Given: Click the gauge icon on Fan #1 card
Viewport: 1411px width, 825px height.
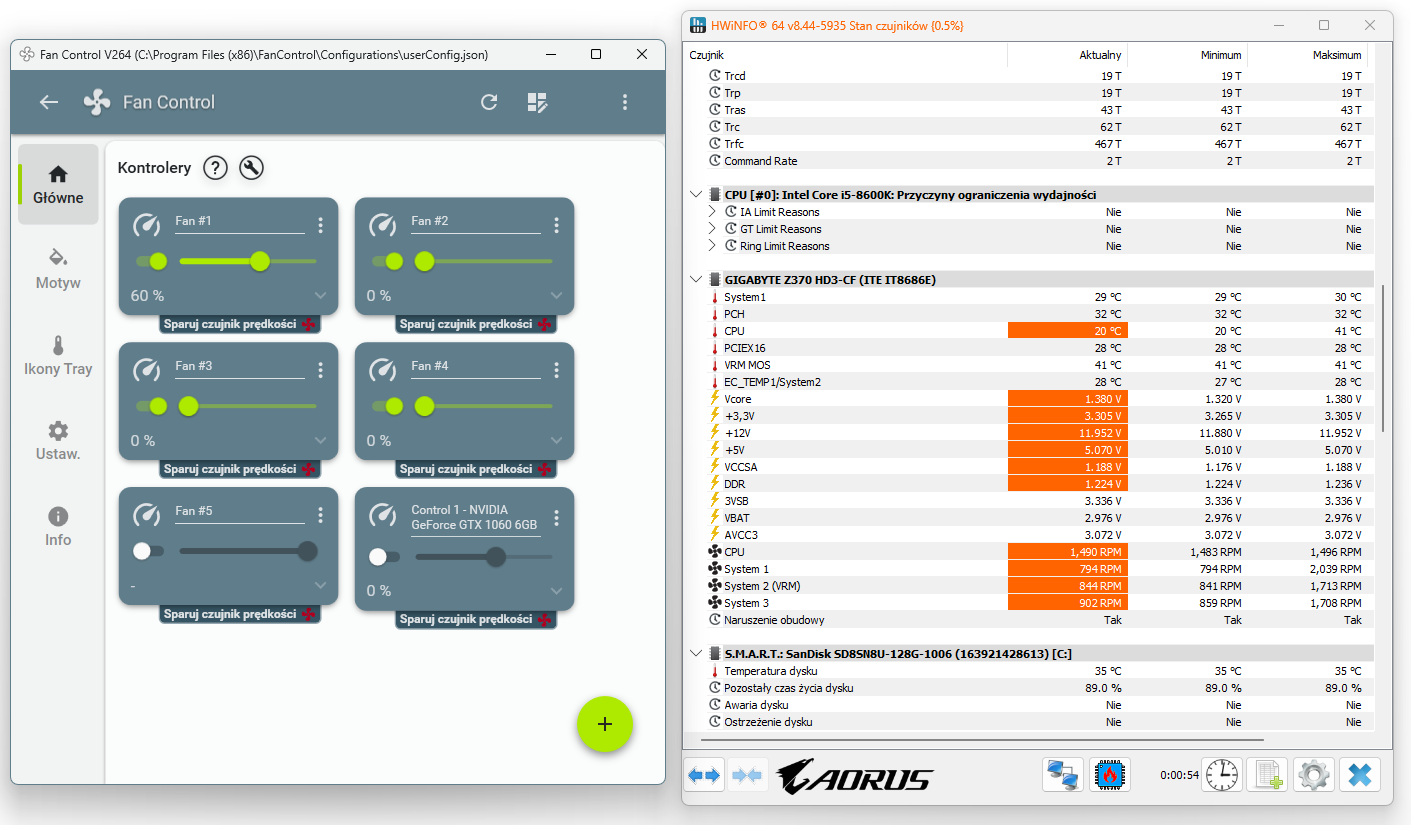Looking at the screenshot, I should [x=147, y=225].
